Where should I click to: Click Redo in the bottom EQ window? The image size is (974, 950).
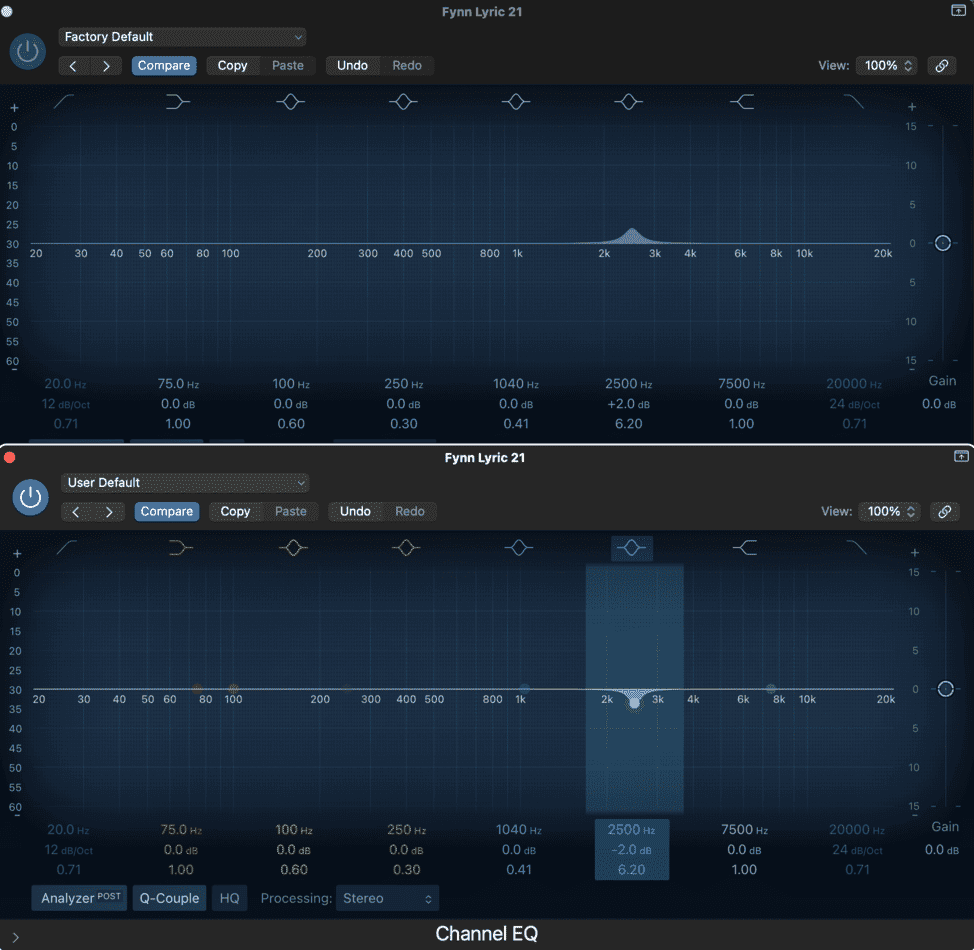click(410, 512)
